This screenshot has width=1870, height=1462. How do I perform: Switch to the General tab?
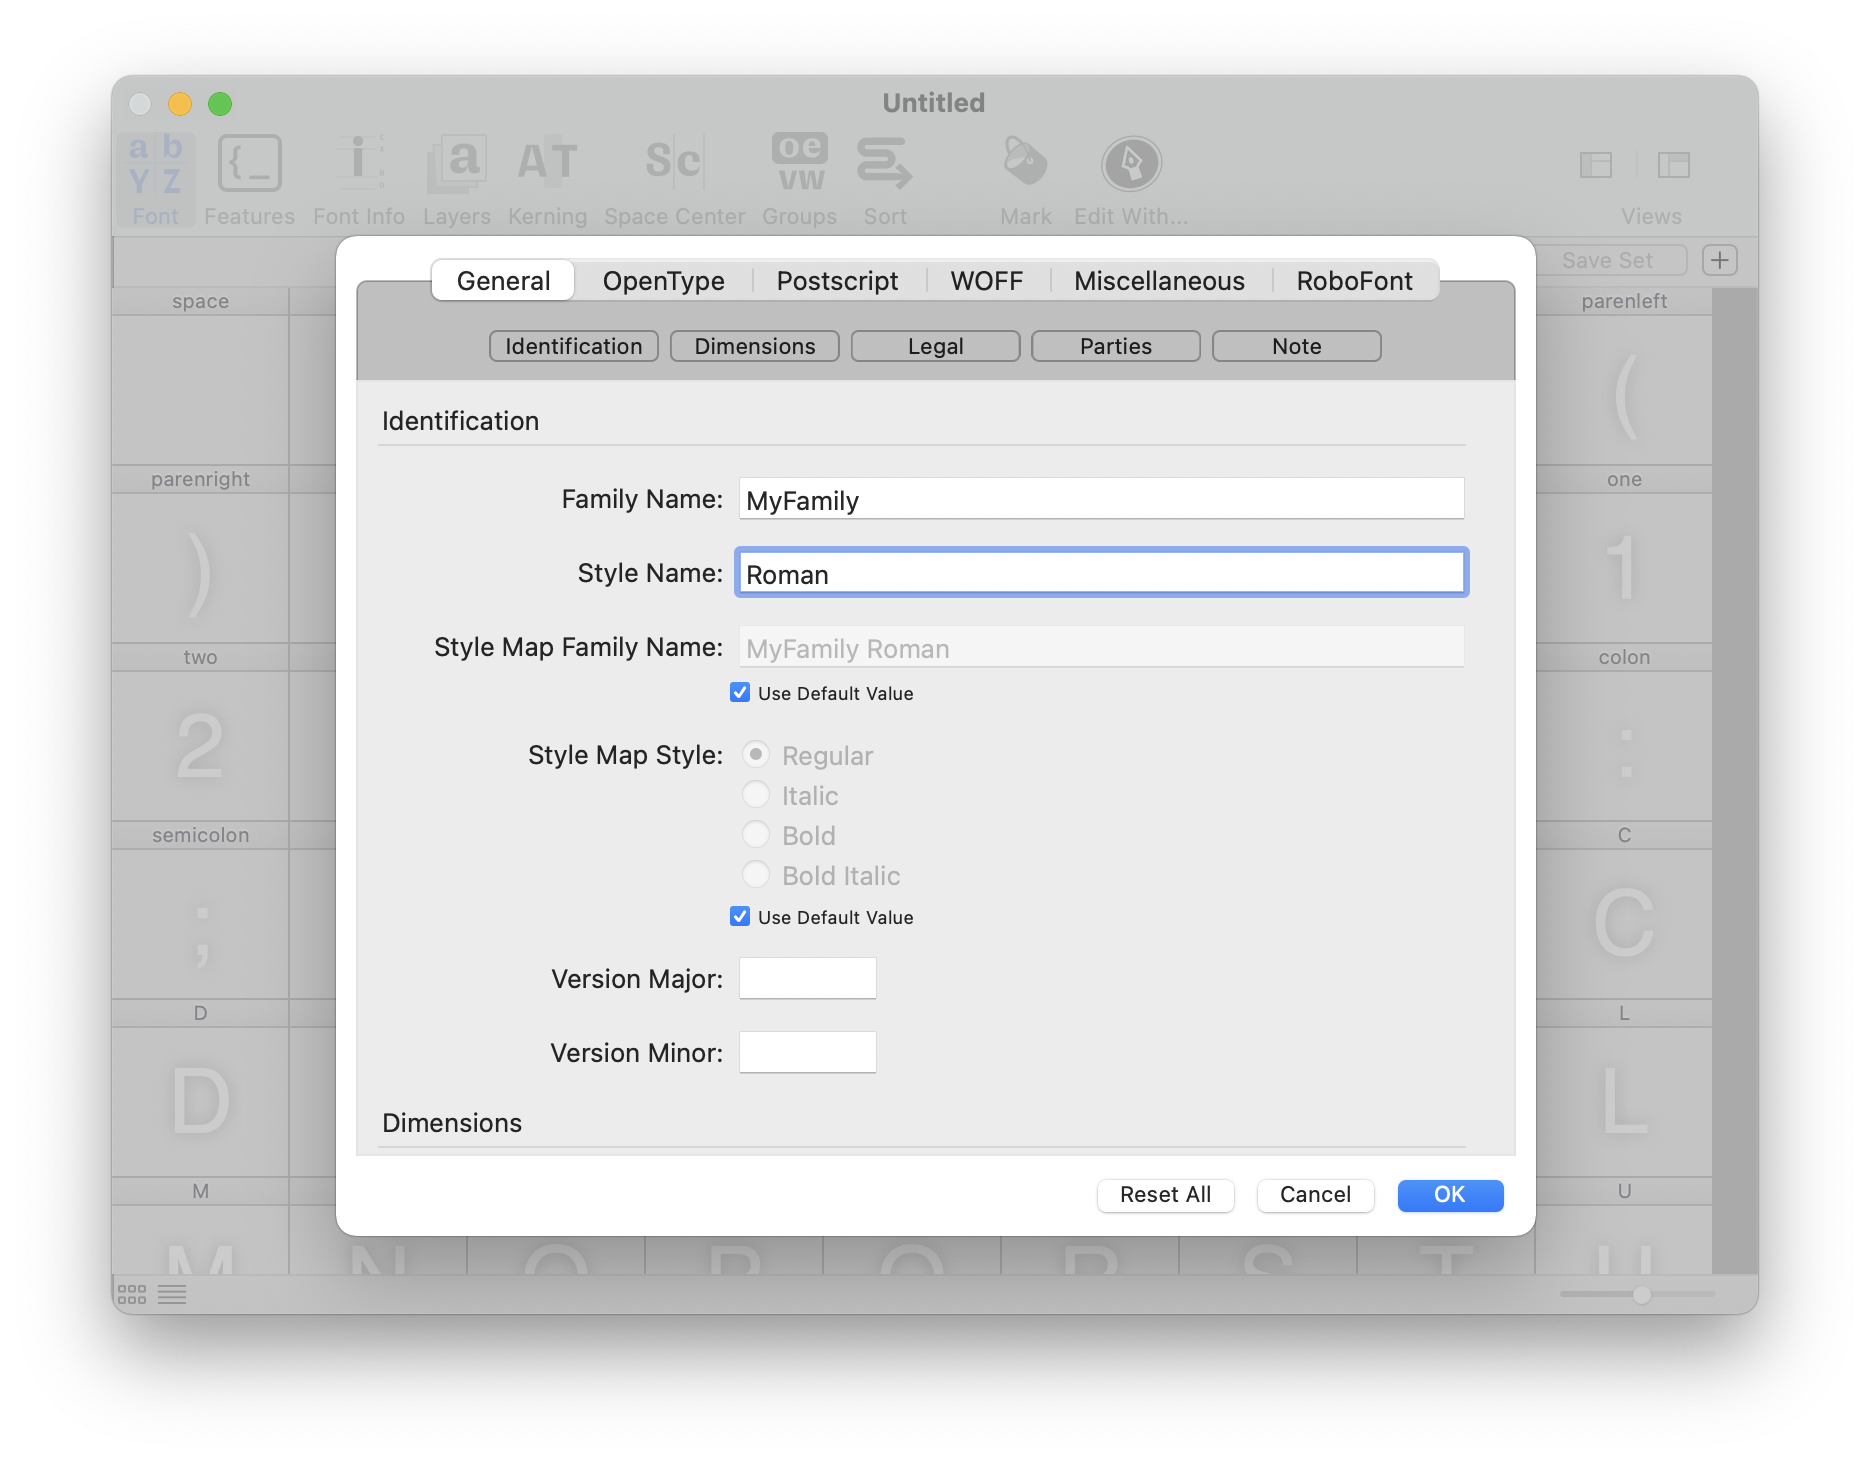pyautogui.click(x=503, y=281)
